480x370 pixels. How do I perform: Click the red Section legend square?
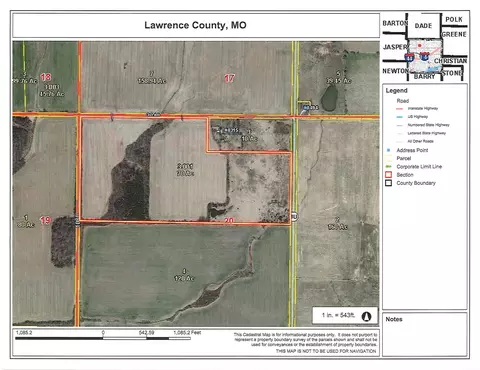pos(388,175)
